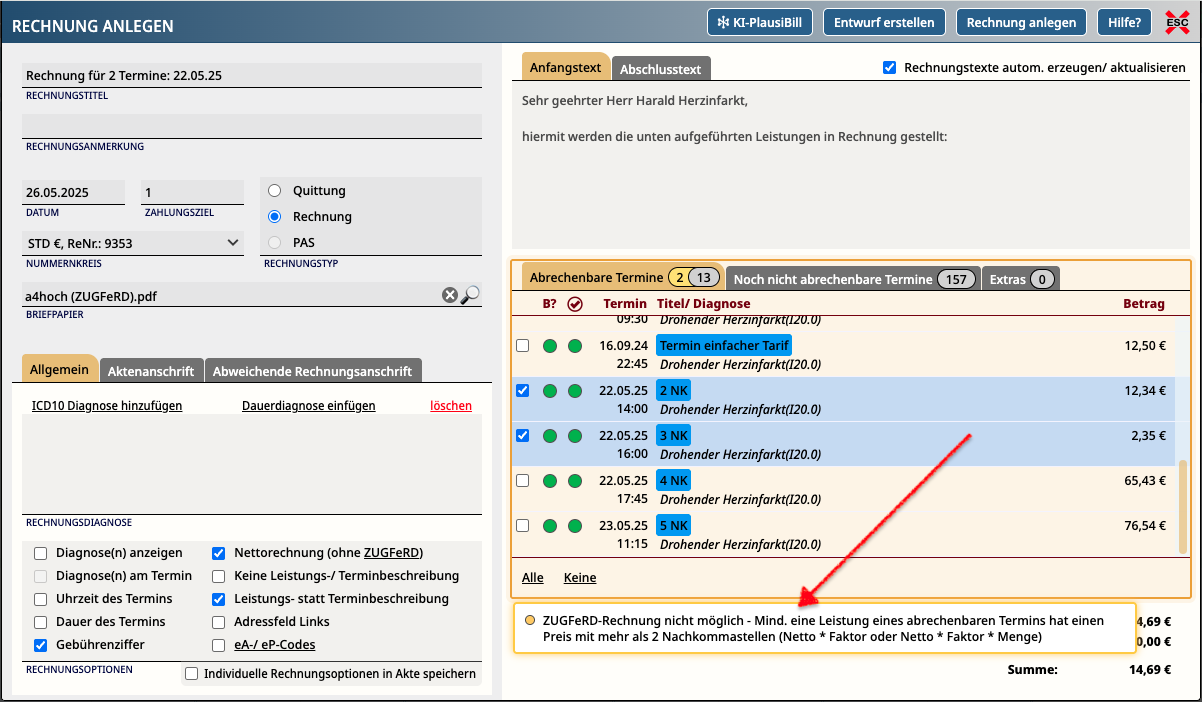This screenshot has height=702, width=1202.
Task: Open the Extras tab
Action: [1020, 279]
